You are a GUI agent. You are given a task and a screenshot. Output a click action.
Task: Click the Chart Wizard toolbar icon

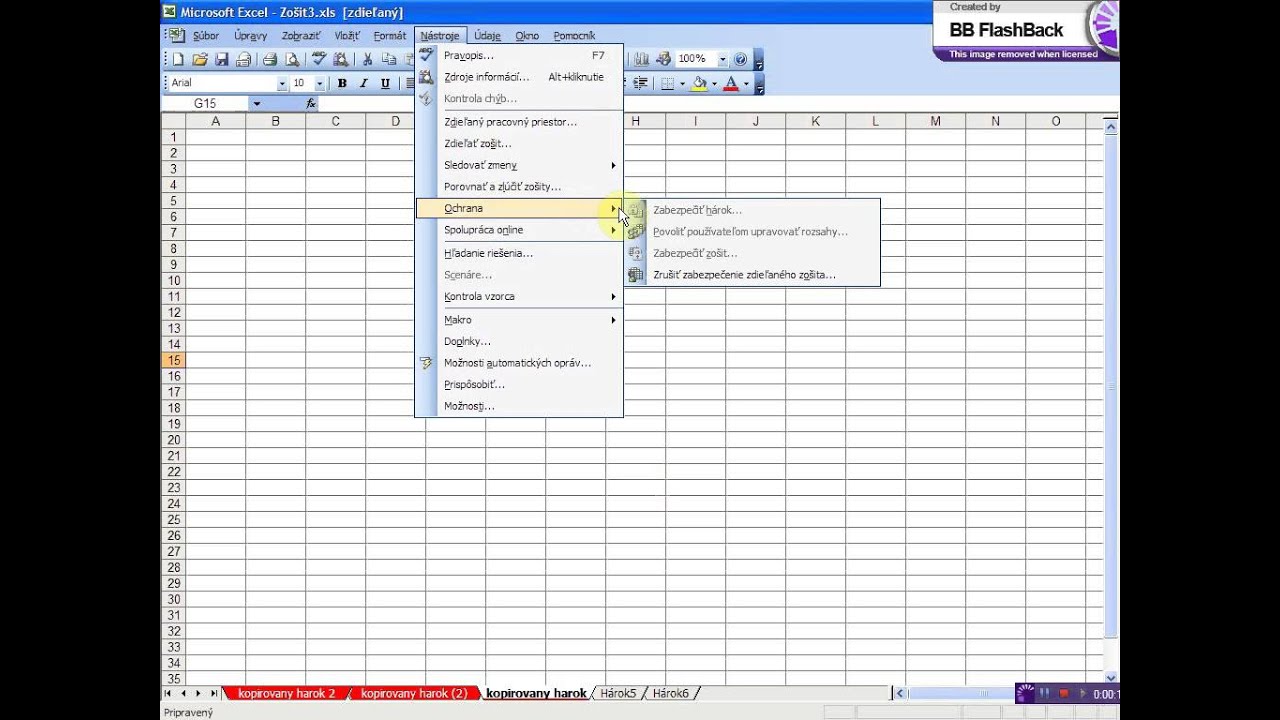tap(641, 59)
